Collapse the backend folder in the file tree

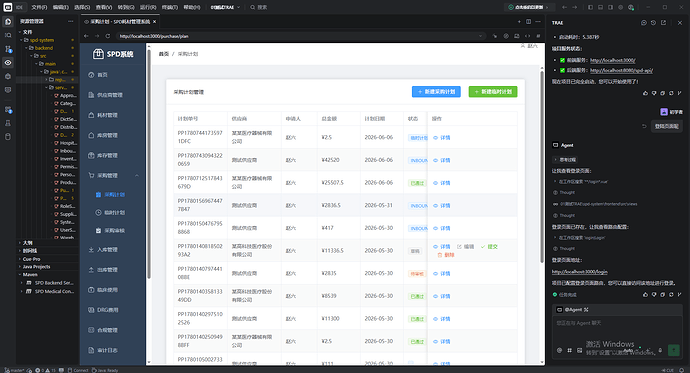(x=44, y=48)
